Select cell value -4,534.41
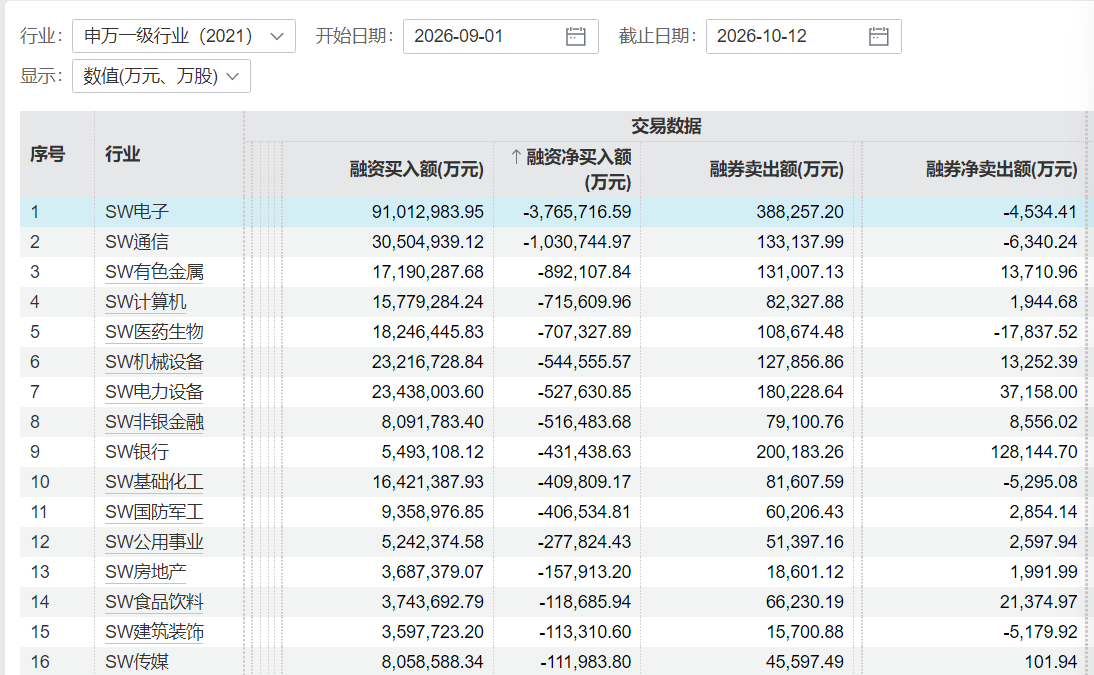Viewport: 1094px width, 675px height. (1040, 212)
